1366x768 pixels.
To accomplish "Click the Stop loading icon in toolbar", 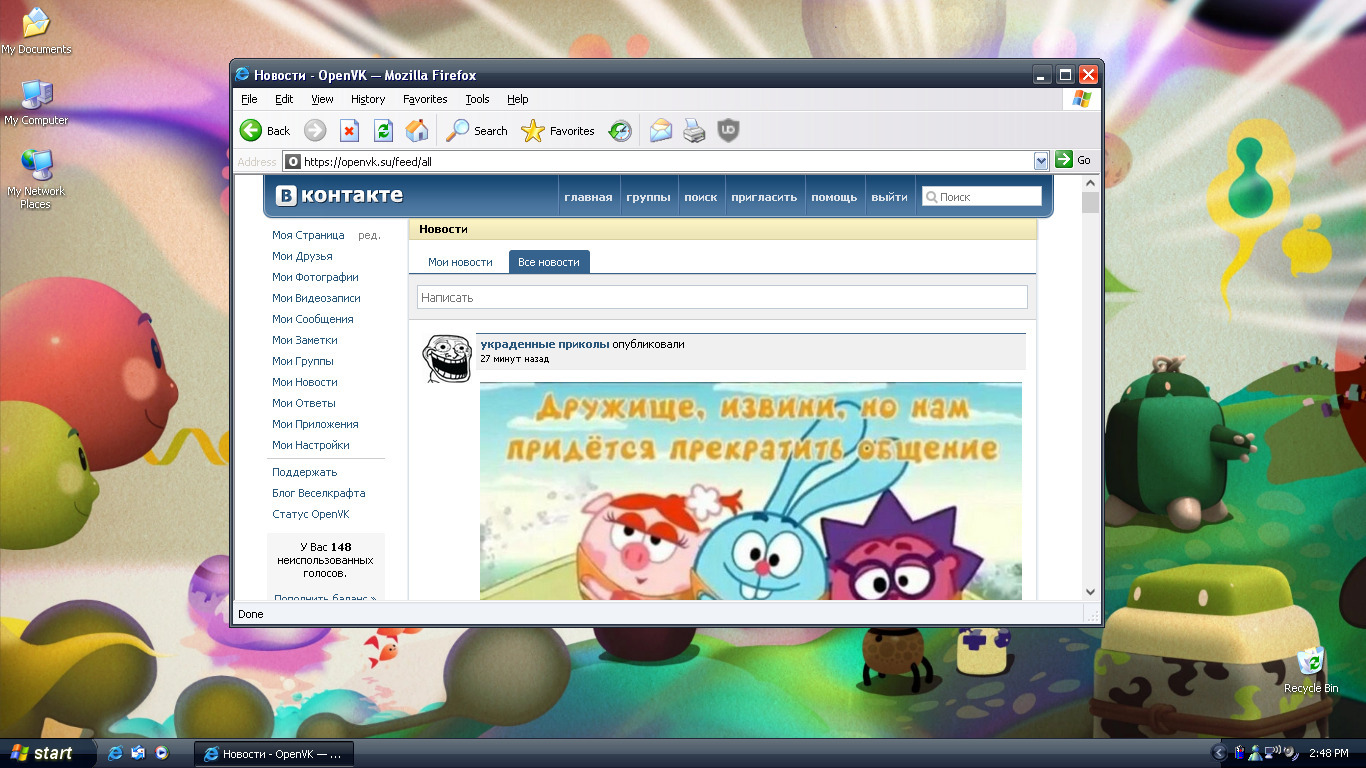I will (x=349, y=131).
